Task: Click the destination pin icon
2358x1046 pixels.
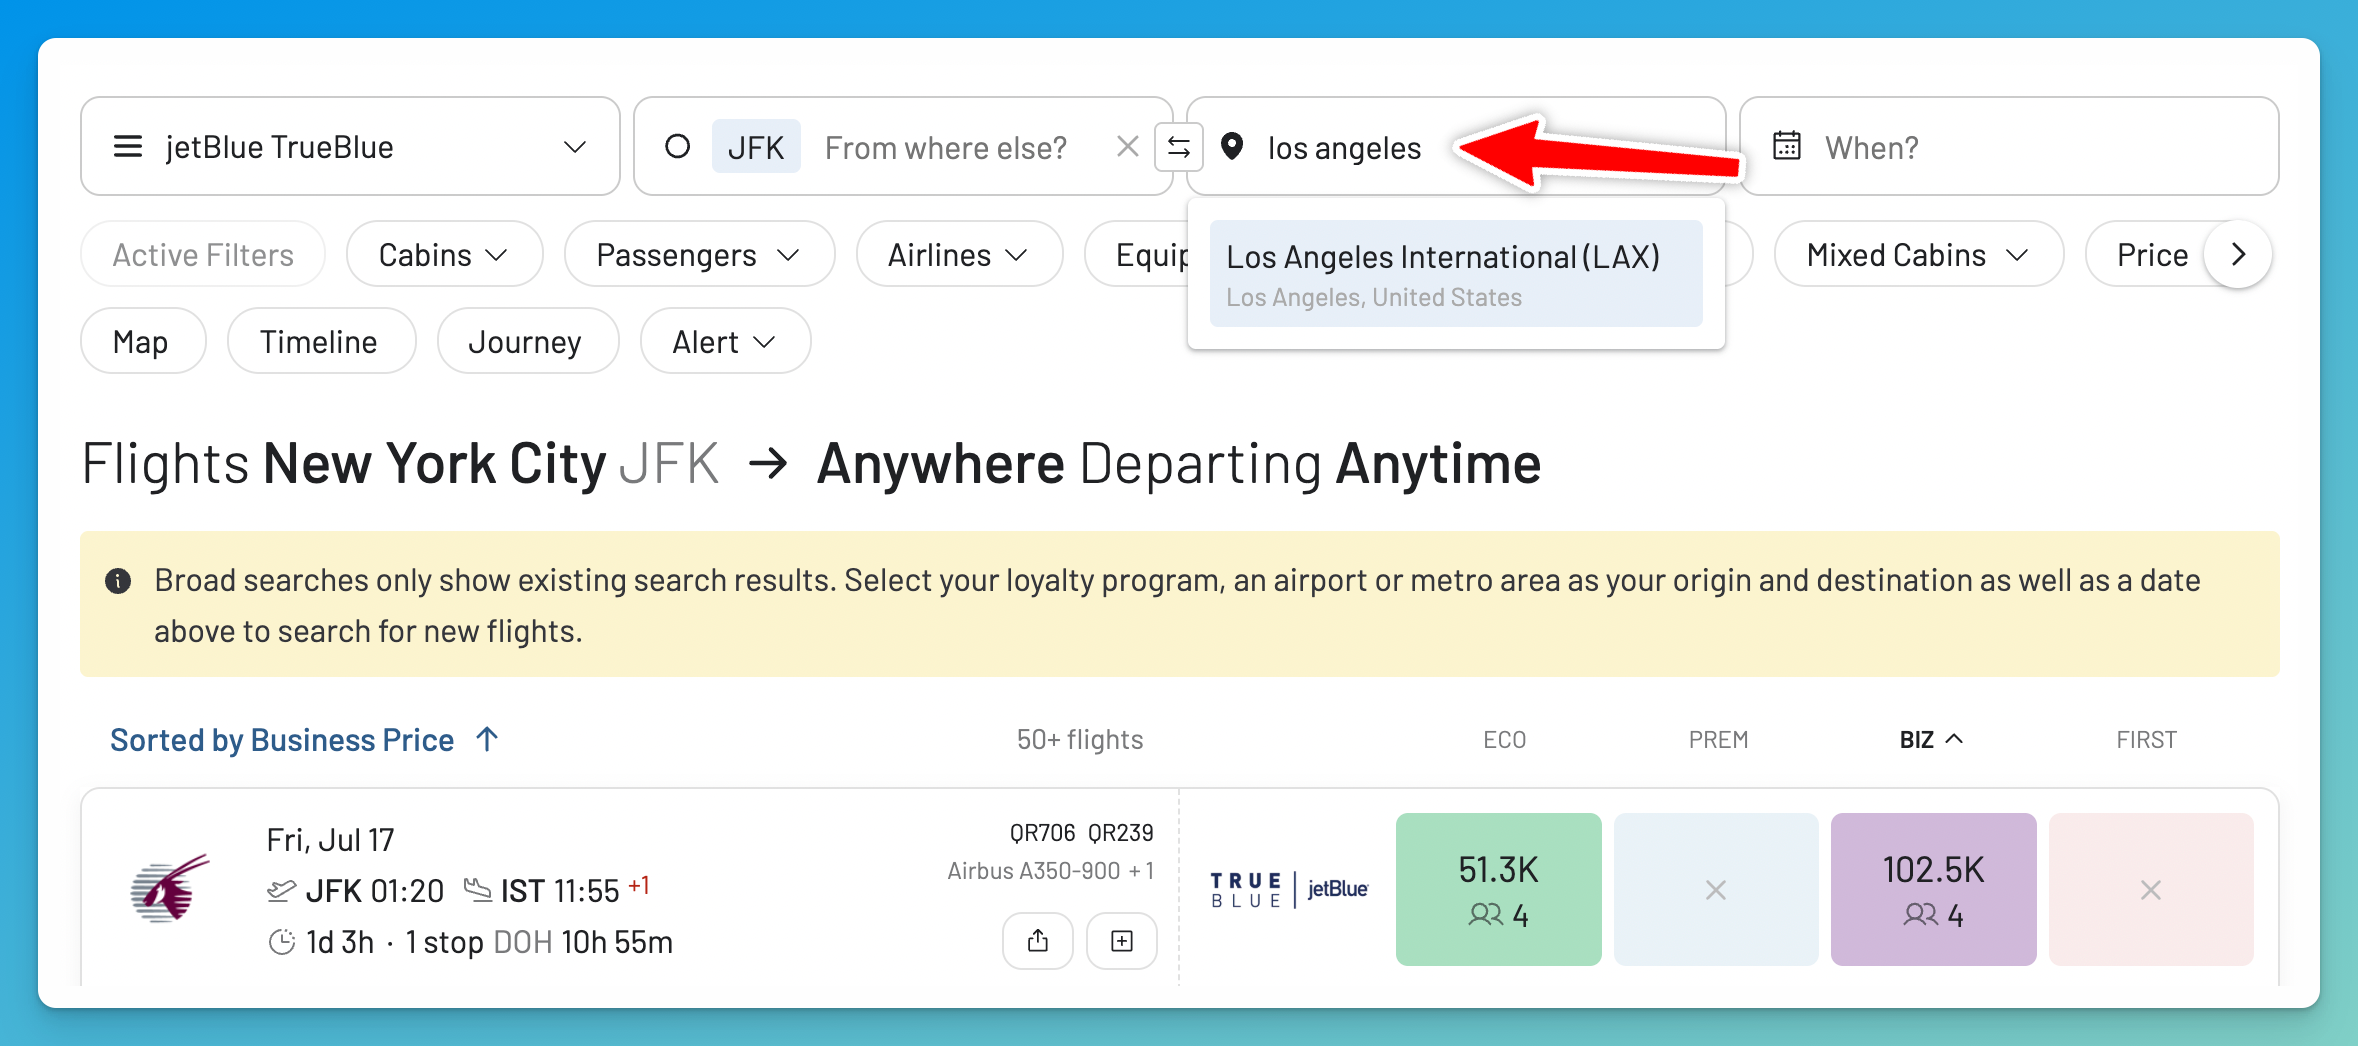Action: click(x=1232, y=147)
